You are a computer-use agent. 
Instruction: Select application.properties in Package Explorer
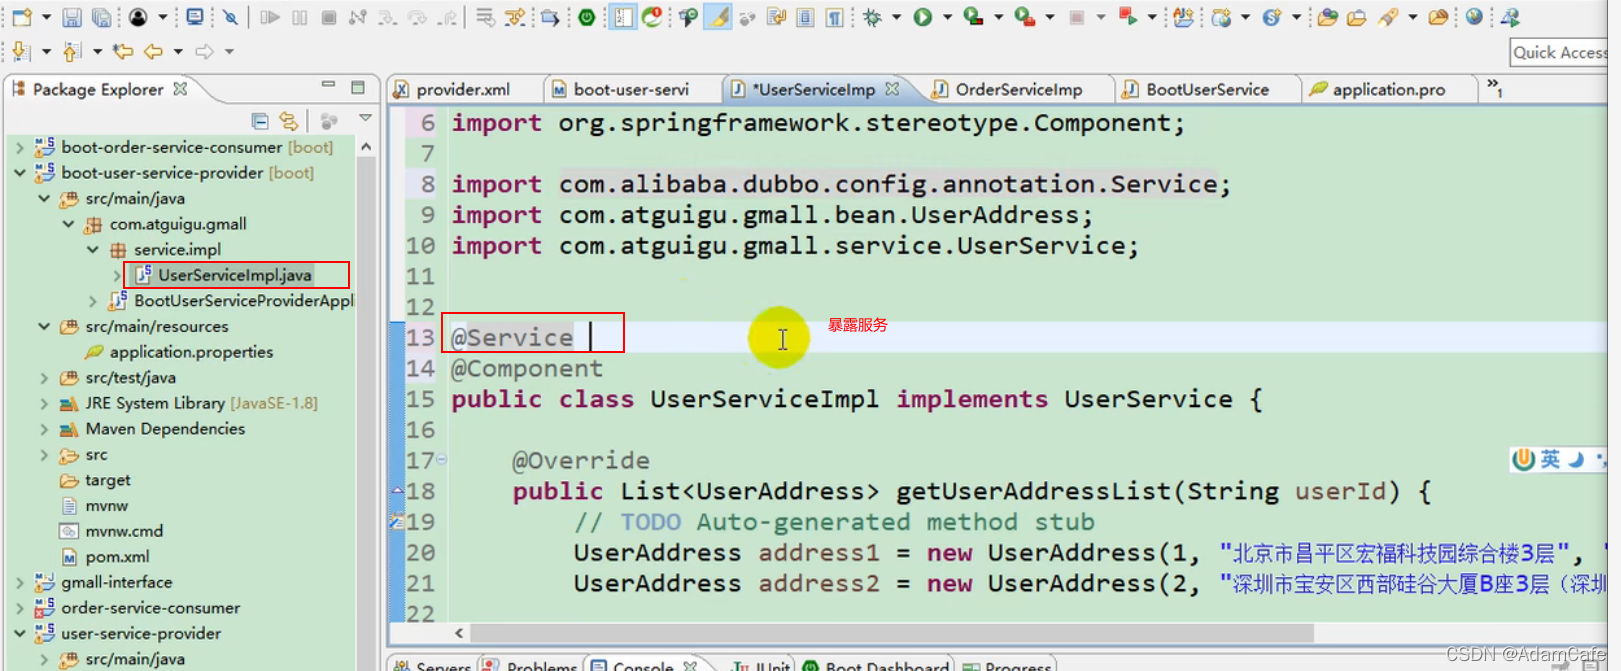(191, 352)
